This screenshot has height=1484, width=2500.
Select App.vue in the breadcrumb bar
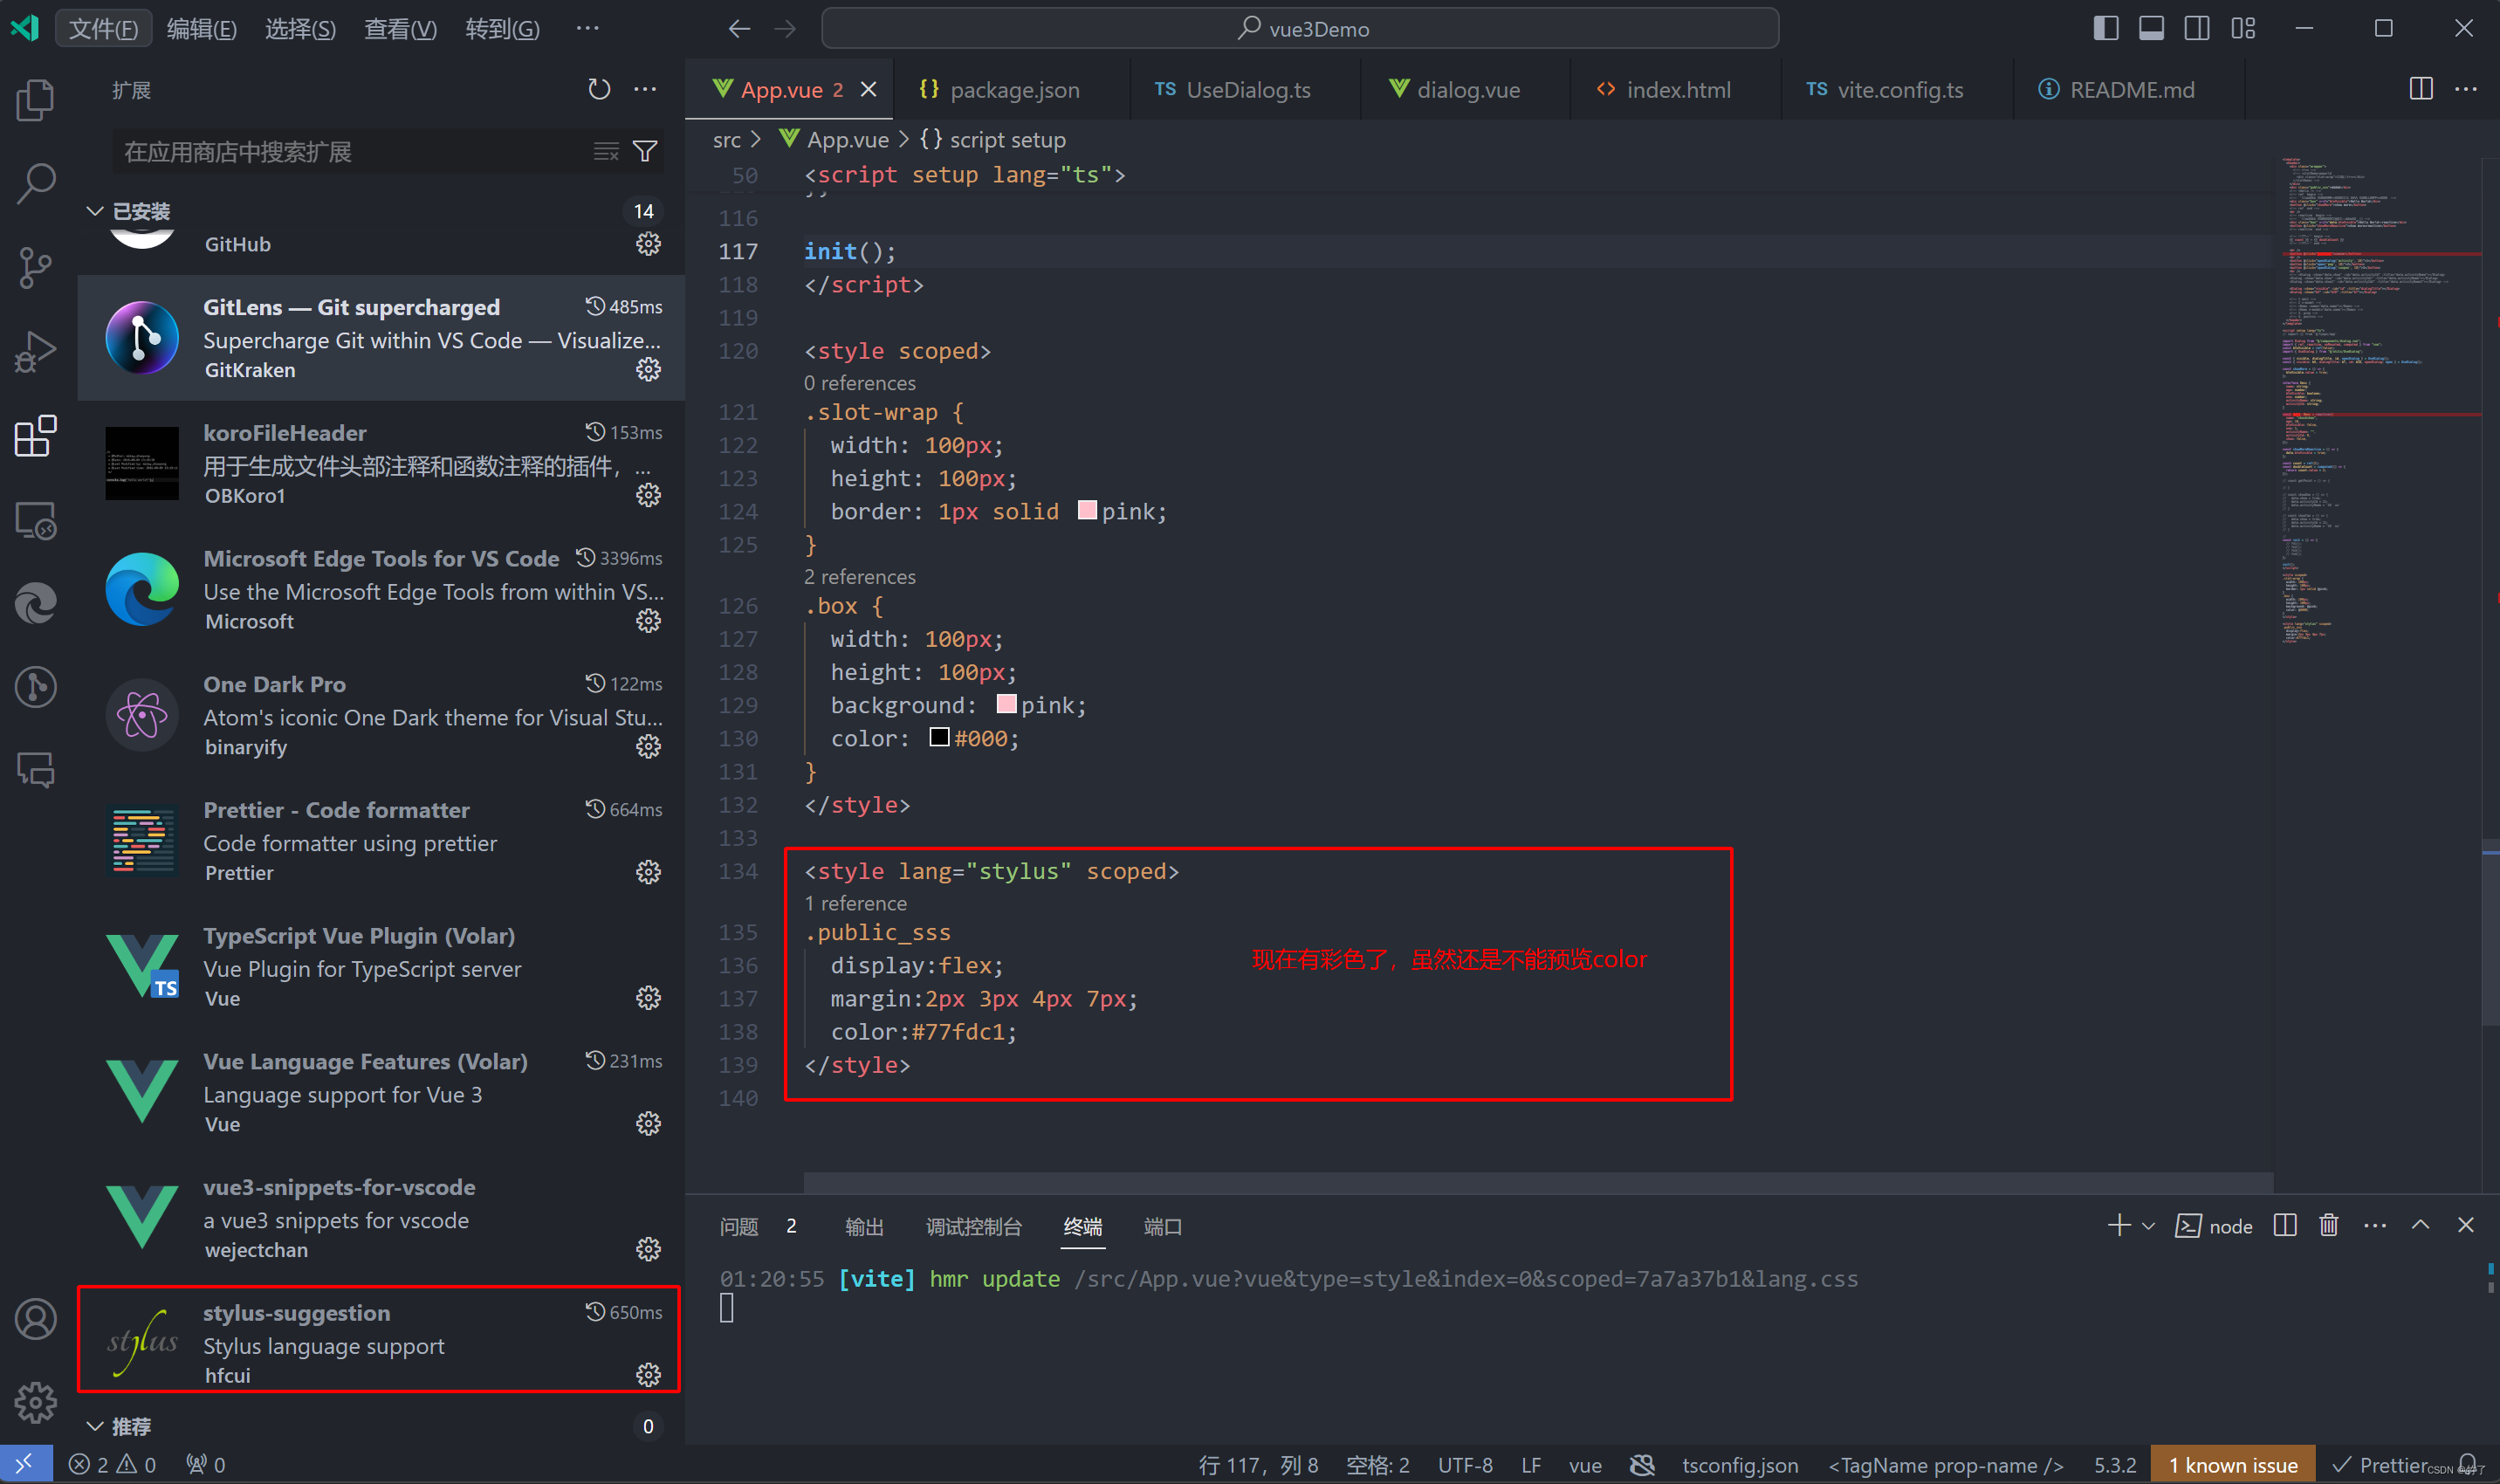tap(847, 139)
